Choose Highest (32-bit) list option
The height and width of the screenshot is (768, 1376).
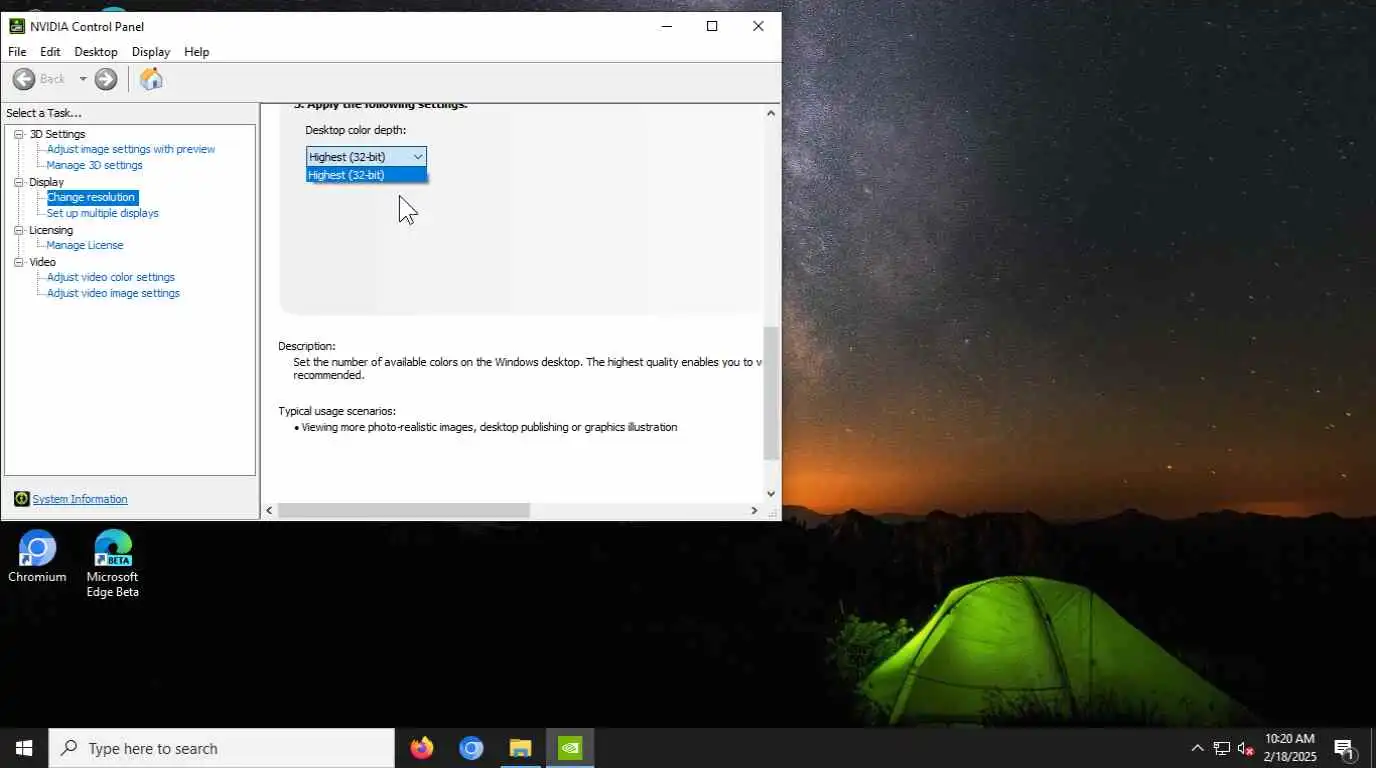point(366,175)
